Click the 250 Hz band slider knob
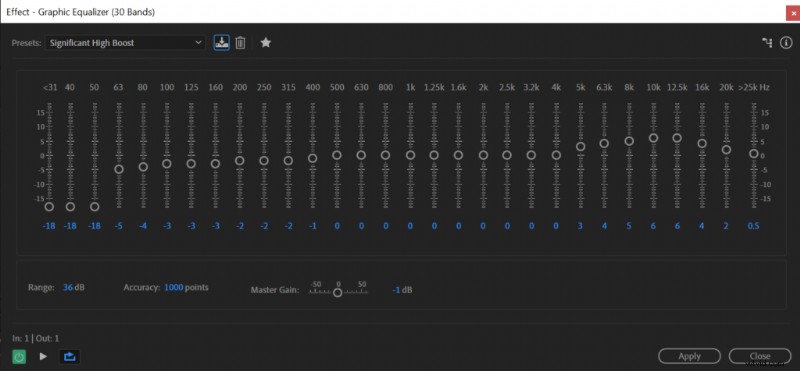800x371 pixels. 264,160
